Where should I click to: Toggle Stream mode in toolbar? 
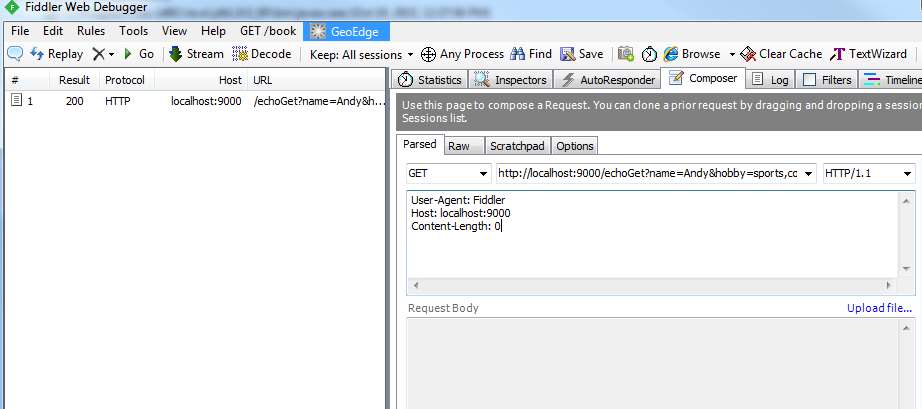[x=196, y=54]
